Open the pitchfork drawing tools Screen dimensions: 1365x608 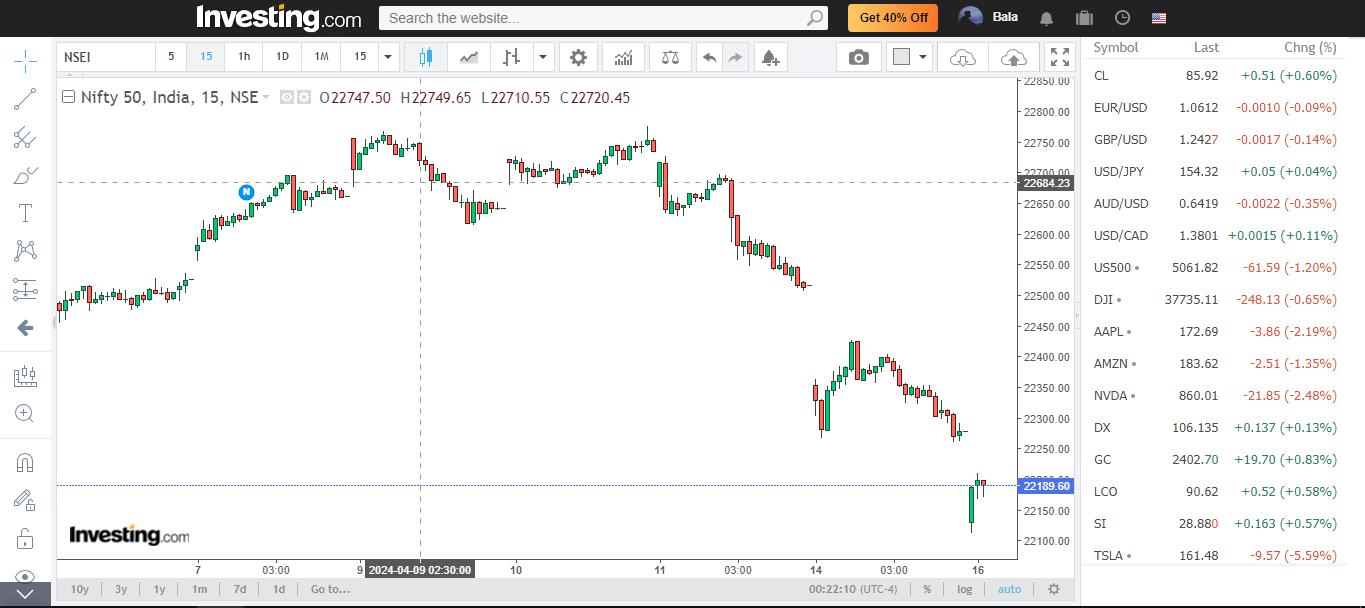click(25, 137)
